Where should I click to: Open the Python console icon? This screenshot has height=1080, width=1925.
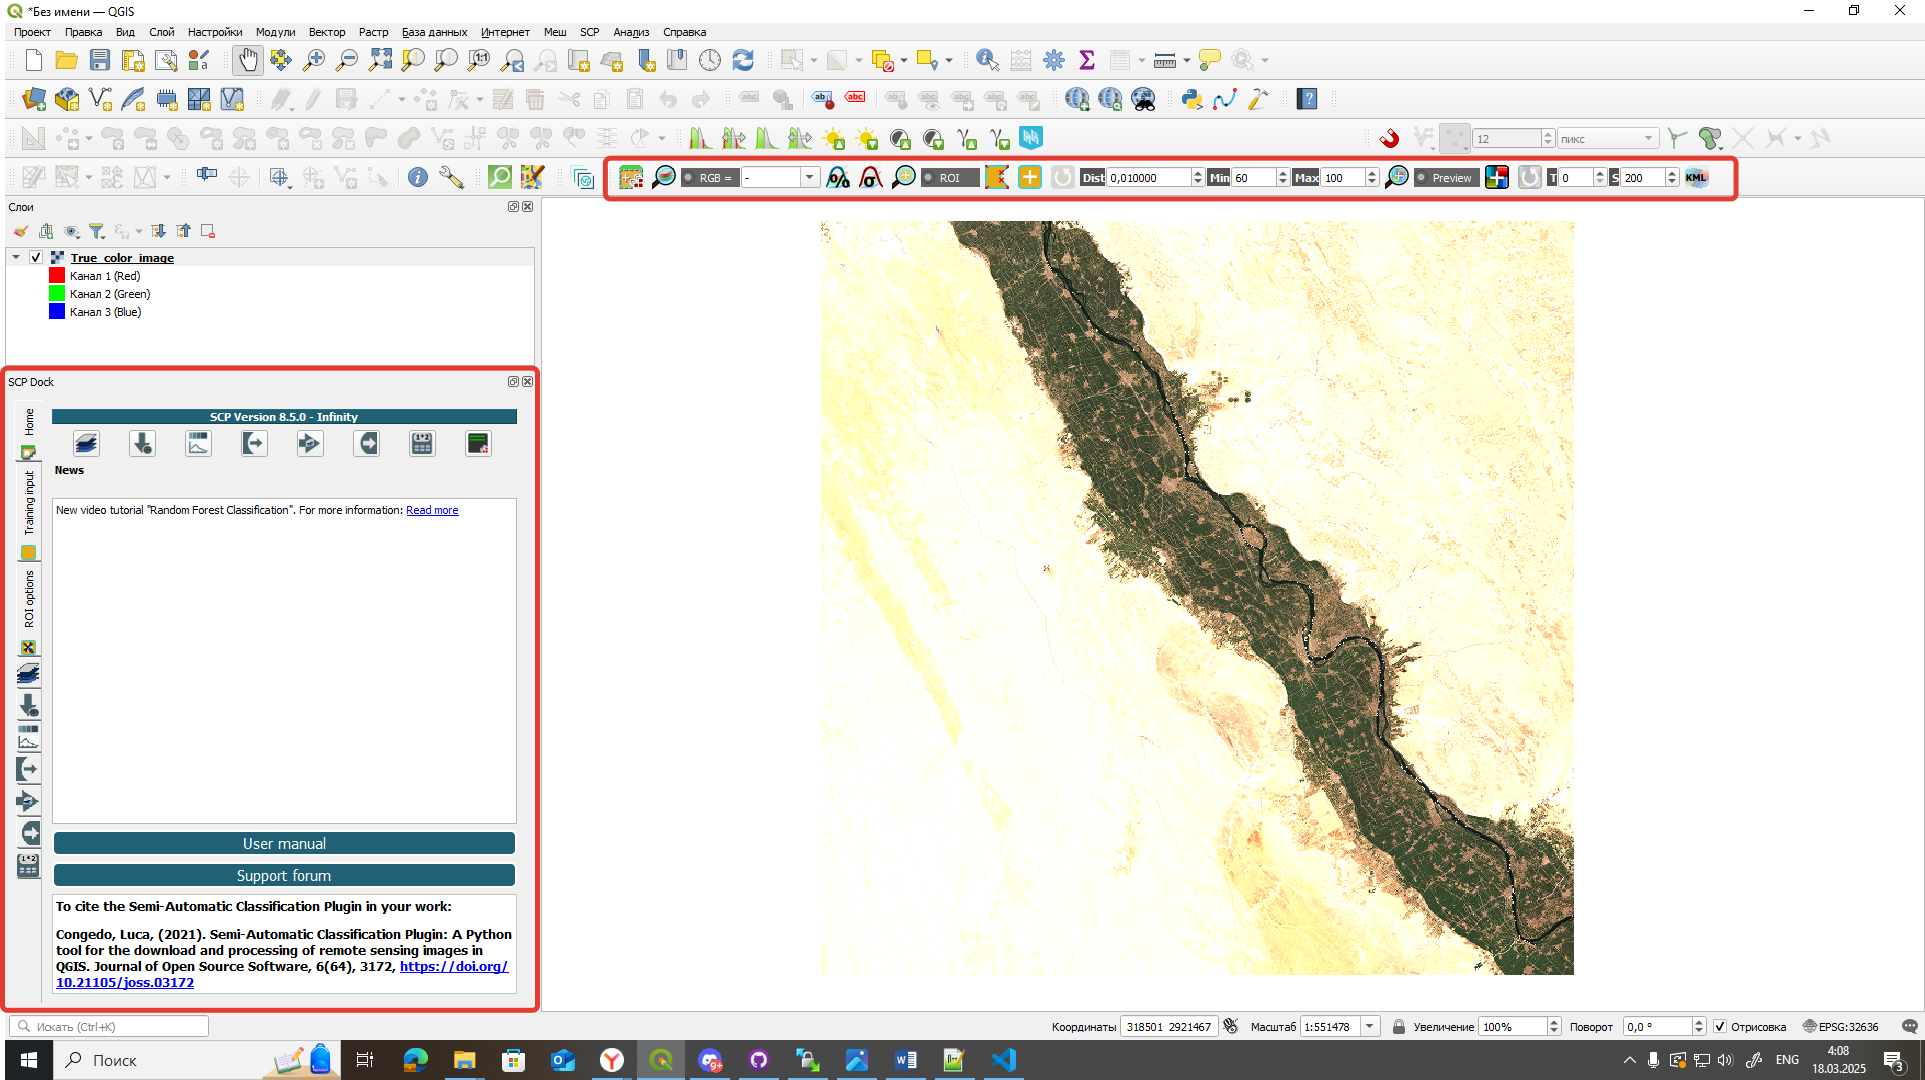[x=1192, y=99]
